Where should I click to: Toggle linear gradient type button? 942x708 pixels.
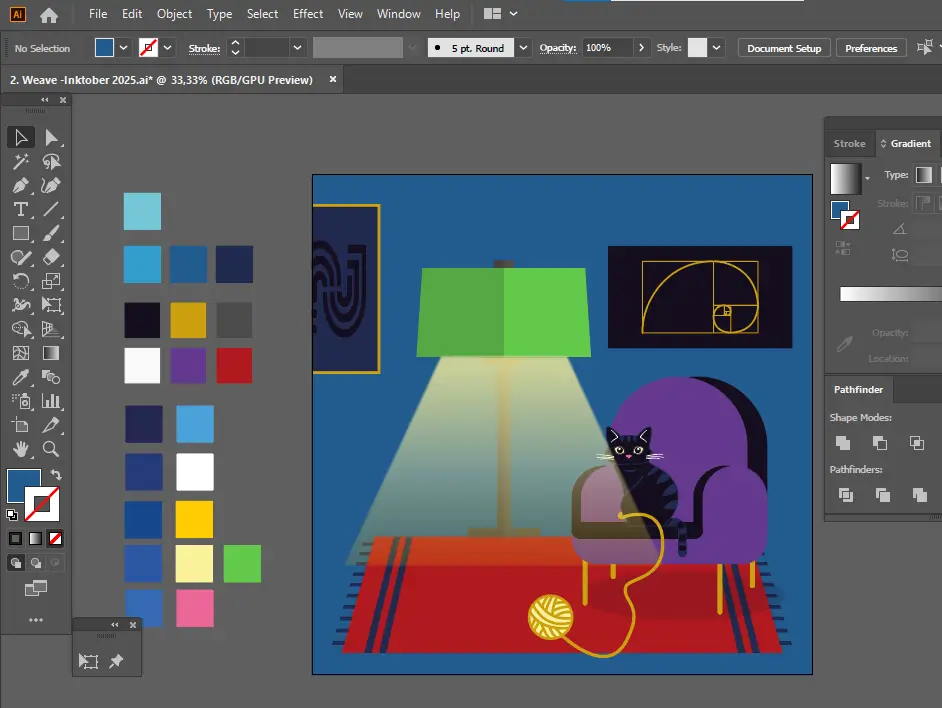click(924, 175)
